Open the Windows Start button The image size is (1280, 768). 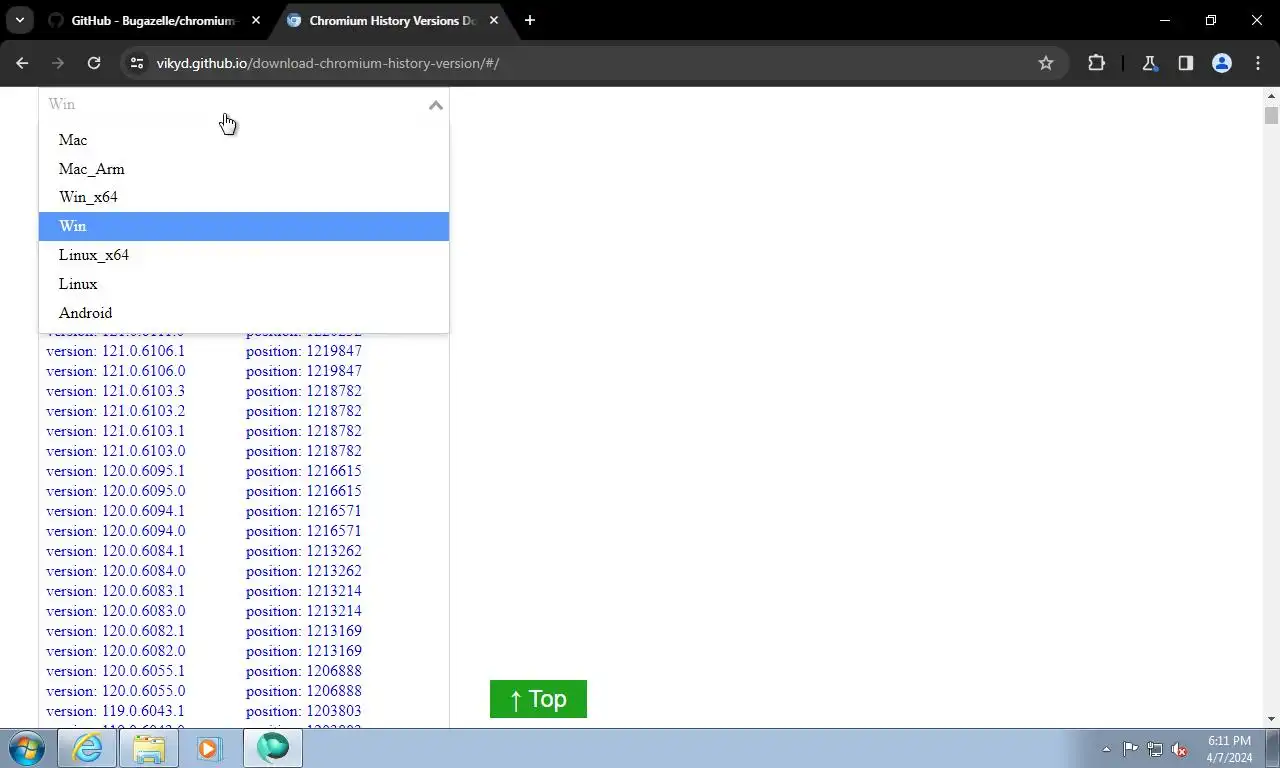26,748
